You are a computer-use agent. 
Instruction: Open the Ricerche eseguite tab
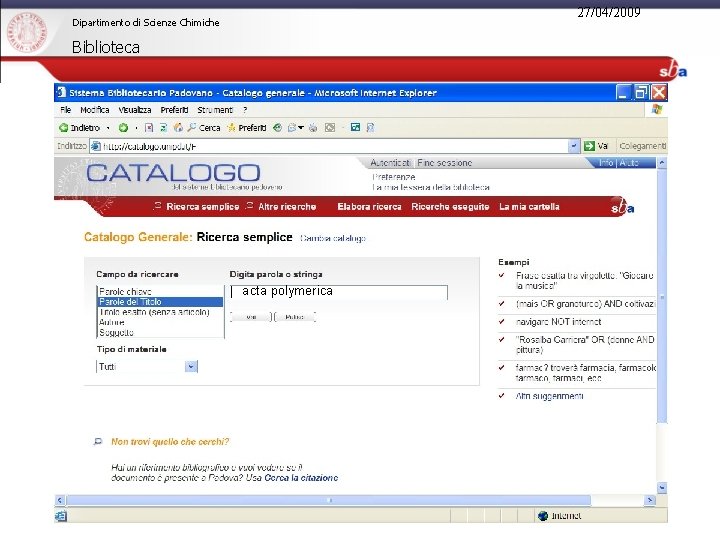coord(450,207)
